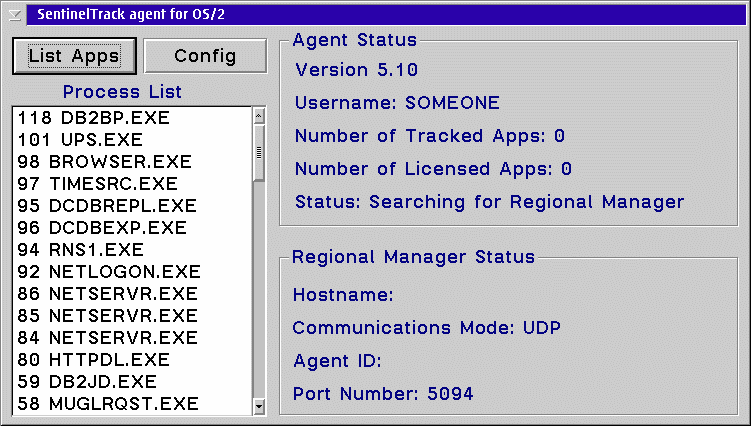
Task: Click the Username: SOMEONE line
Action: pos(397,103)
